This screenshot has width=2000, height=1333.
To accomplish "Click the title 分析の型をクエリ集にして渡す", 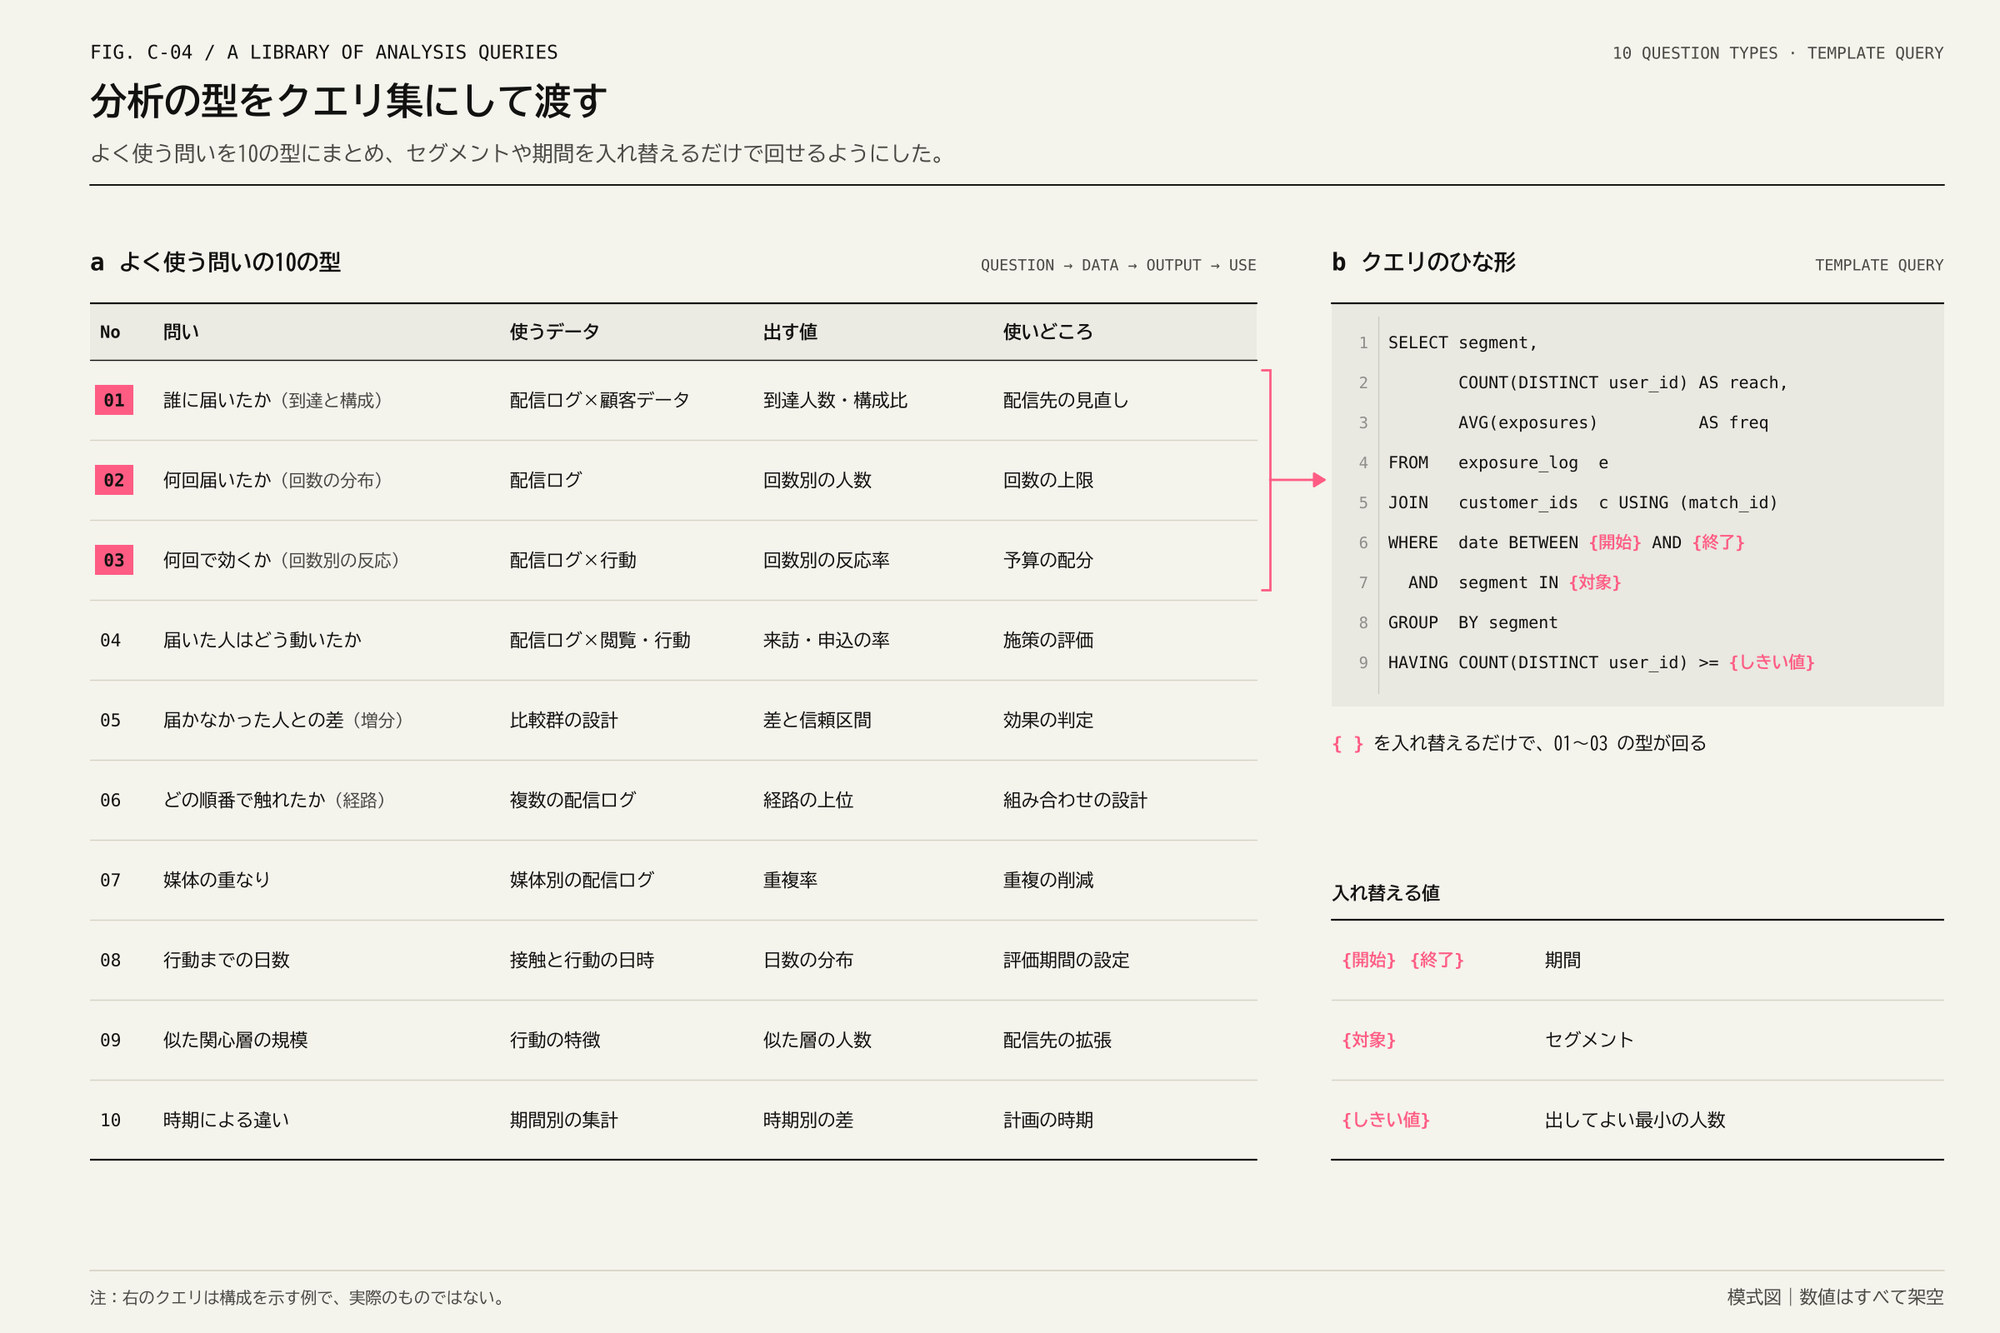I will 349,101.
